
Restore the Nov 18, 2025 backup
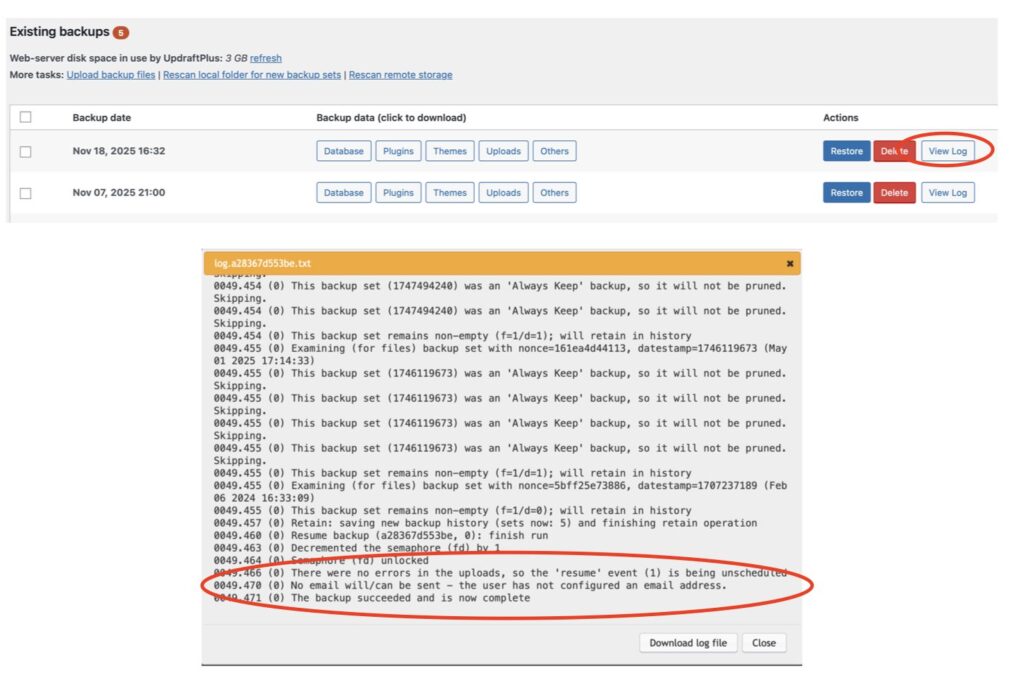[846, 152]
